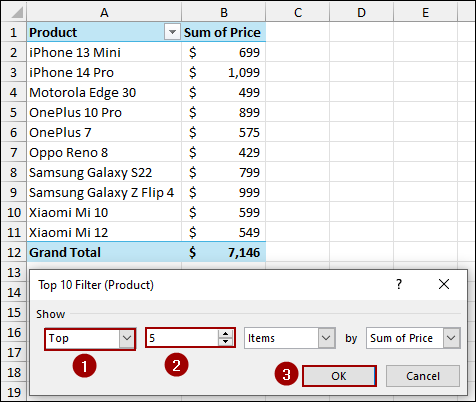Screen dimensions: 476x402
Task: Increase the item count with up spinner
Action: [x=225, y=334]
